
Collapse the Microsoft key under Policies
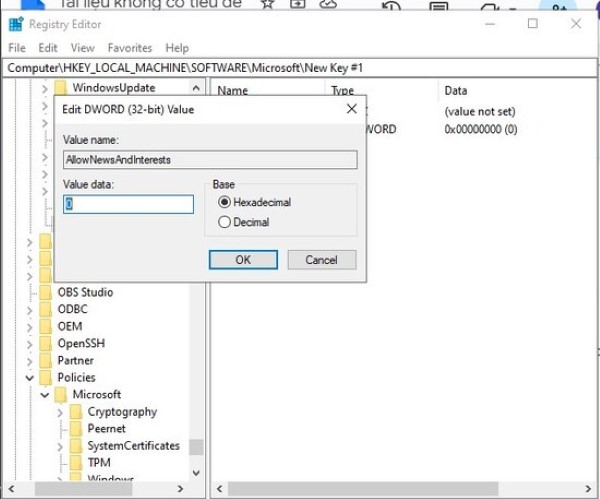click(x=45, y=394)
